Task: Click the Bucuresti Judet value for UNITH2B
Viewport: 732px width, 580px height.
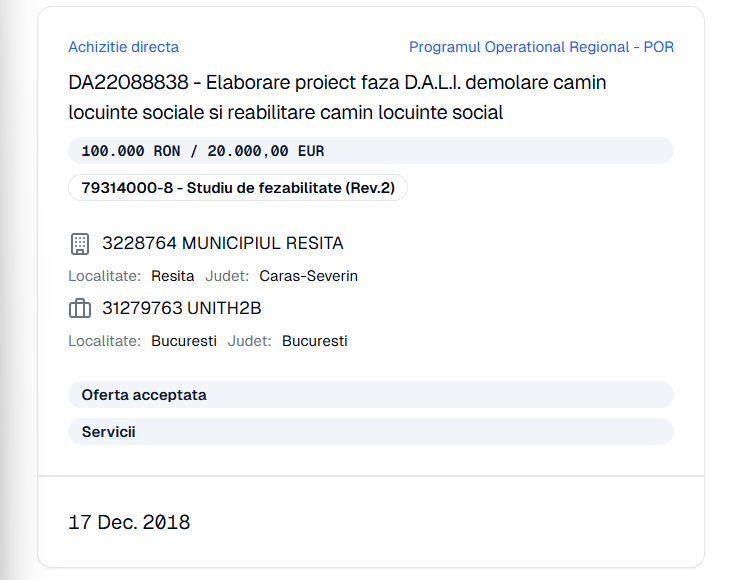Action: click(x=315, y=341)
